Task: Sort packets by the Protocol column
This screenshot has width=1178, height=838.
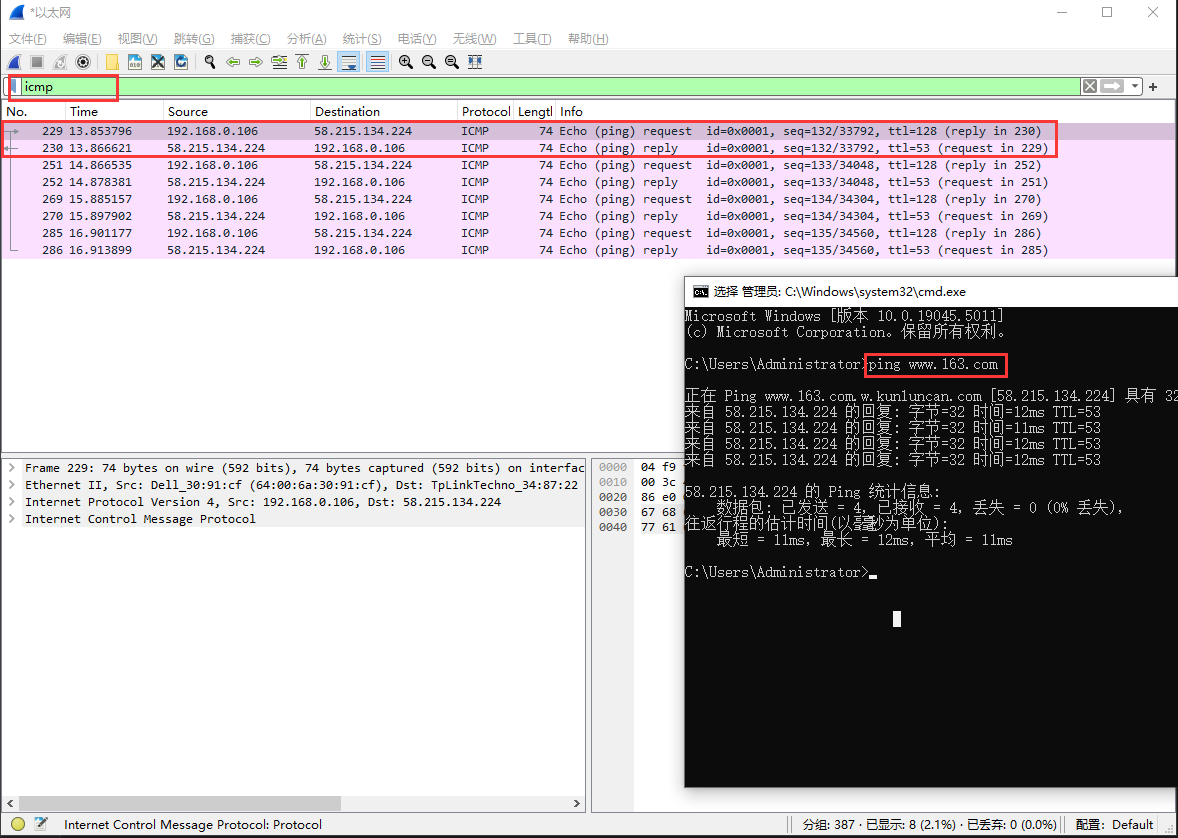Action: click(x=485, y=111)
